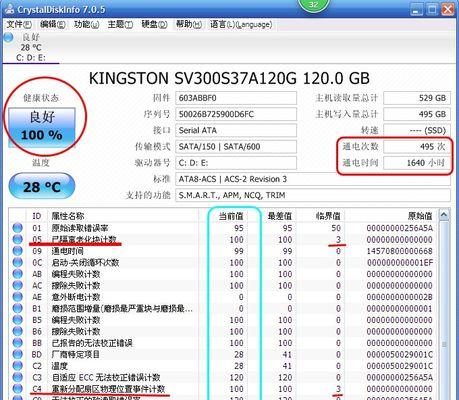Image resolution: width=459 pixels, height=400 pixels.
Task: Click the ATA8-ACS | ACS-2 Revision 3 field
Action: (x=313, y=179)
